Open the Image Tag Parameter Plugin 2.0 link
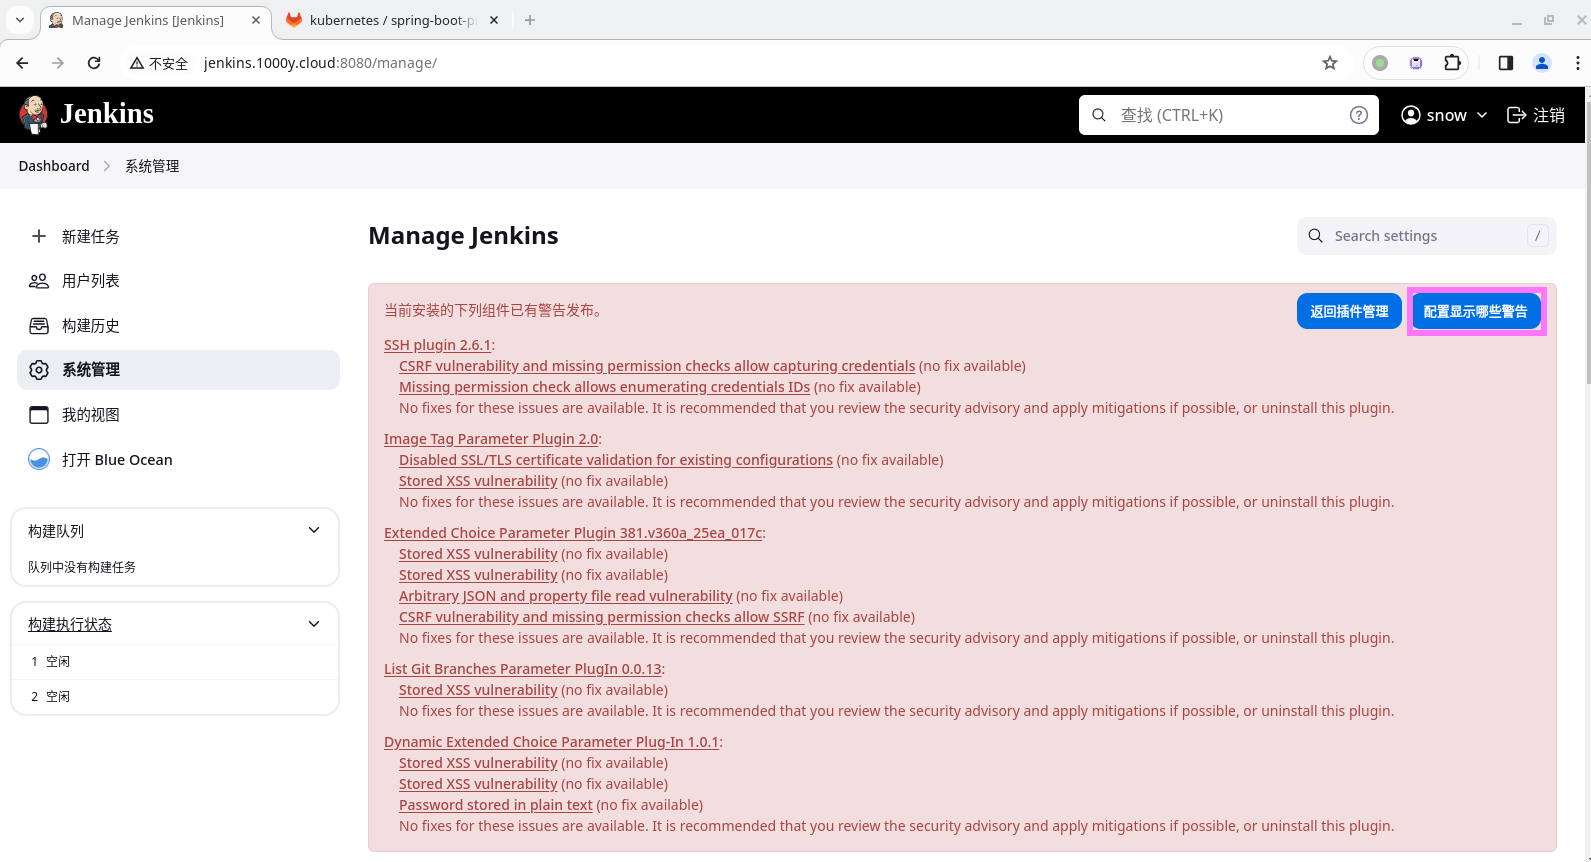 (491, 439)
